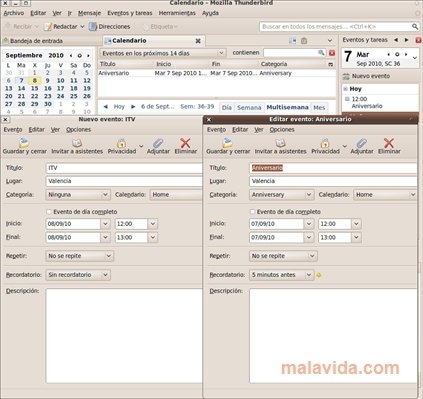Close the event filter bar red button

(332, 53)
